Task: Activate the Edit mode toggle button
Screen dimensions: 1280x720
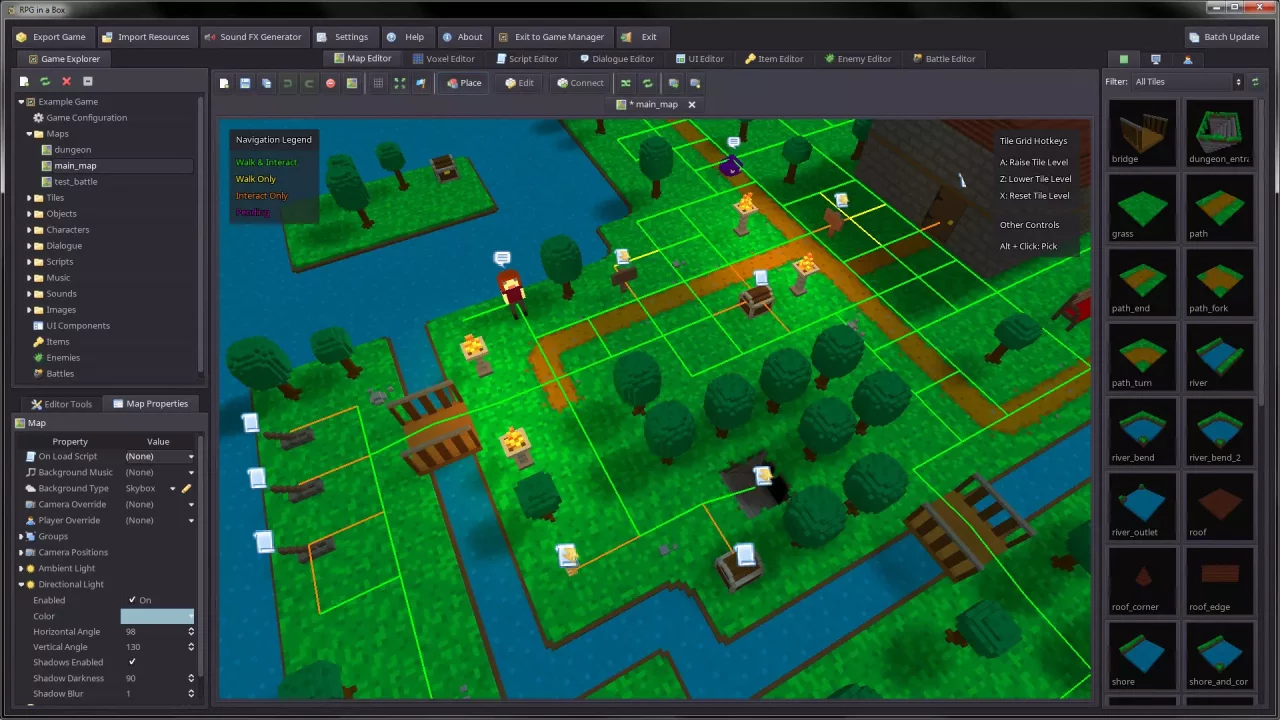Action: [x=519, y=83]
